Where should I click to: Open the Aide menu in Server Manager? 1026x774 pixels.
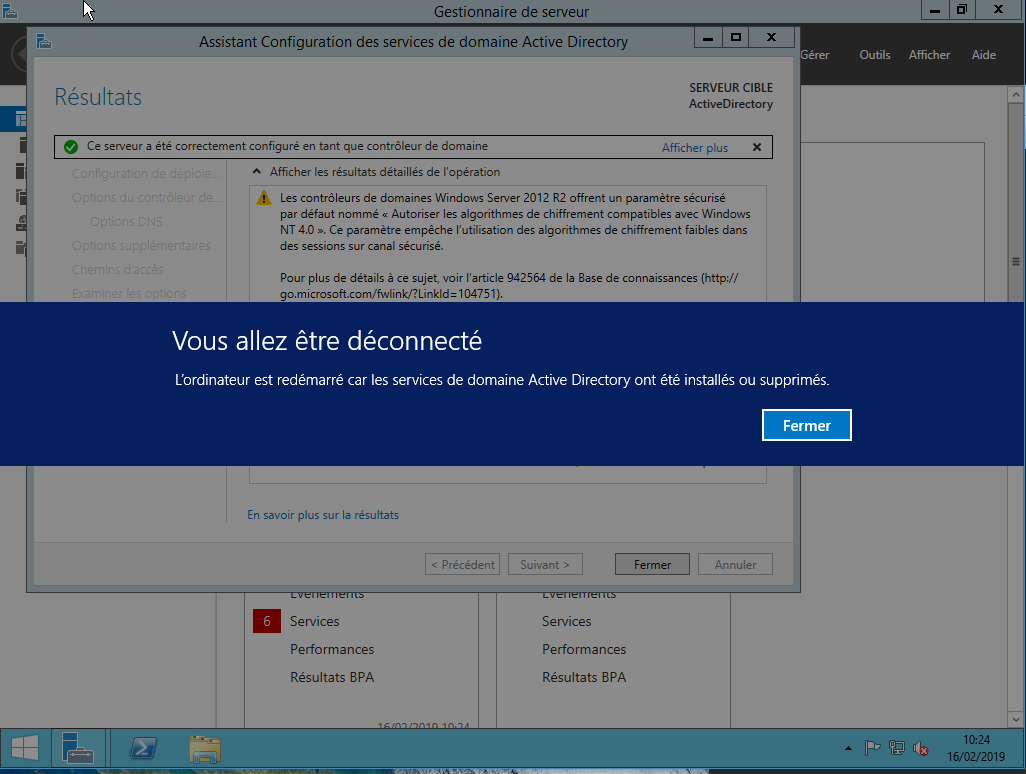[983, 55]
